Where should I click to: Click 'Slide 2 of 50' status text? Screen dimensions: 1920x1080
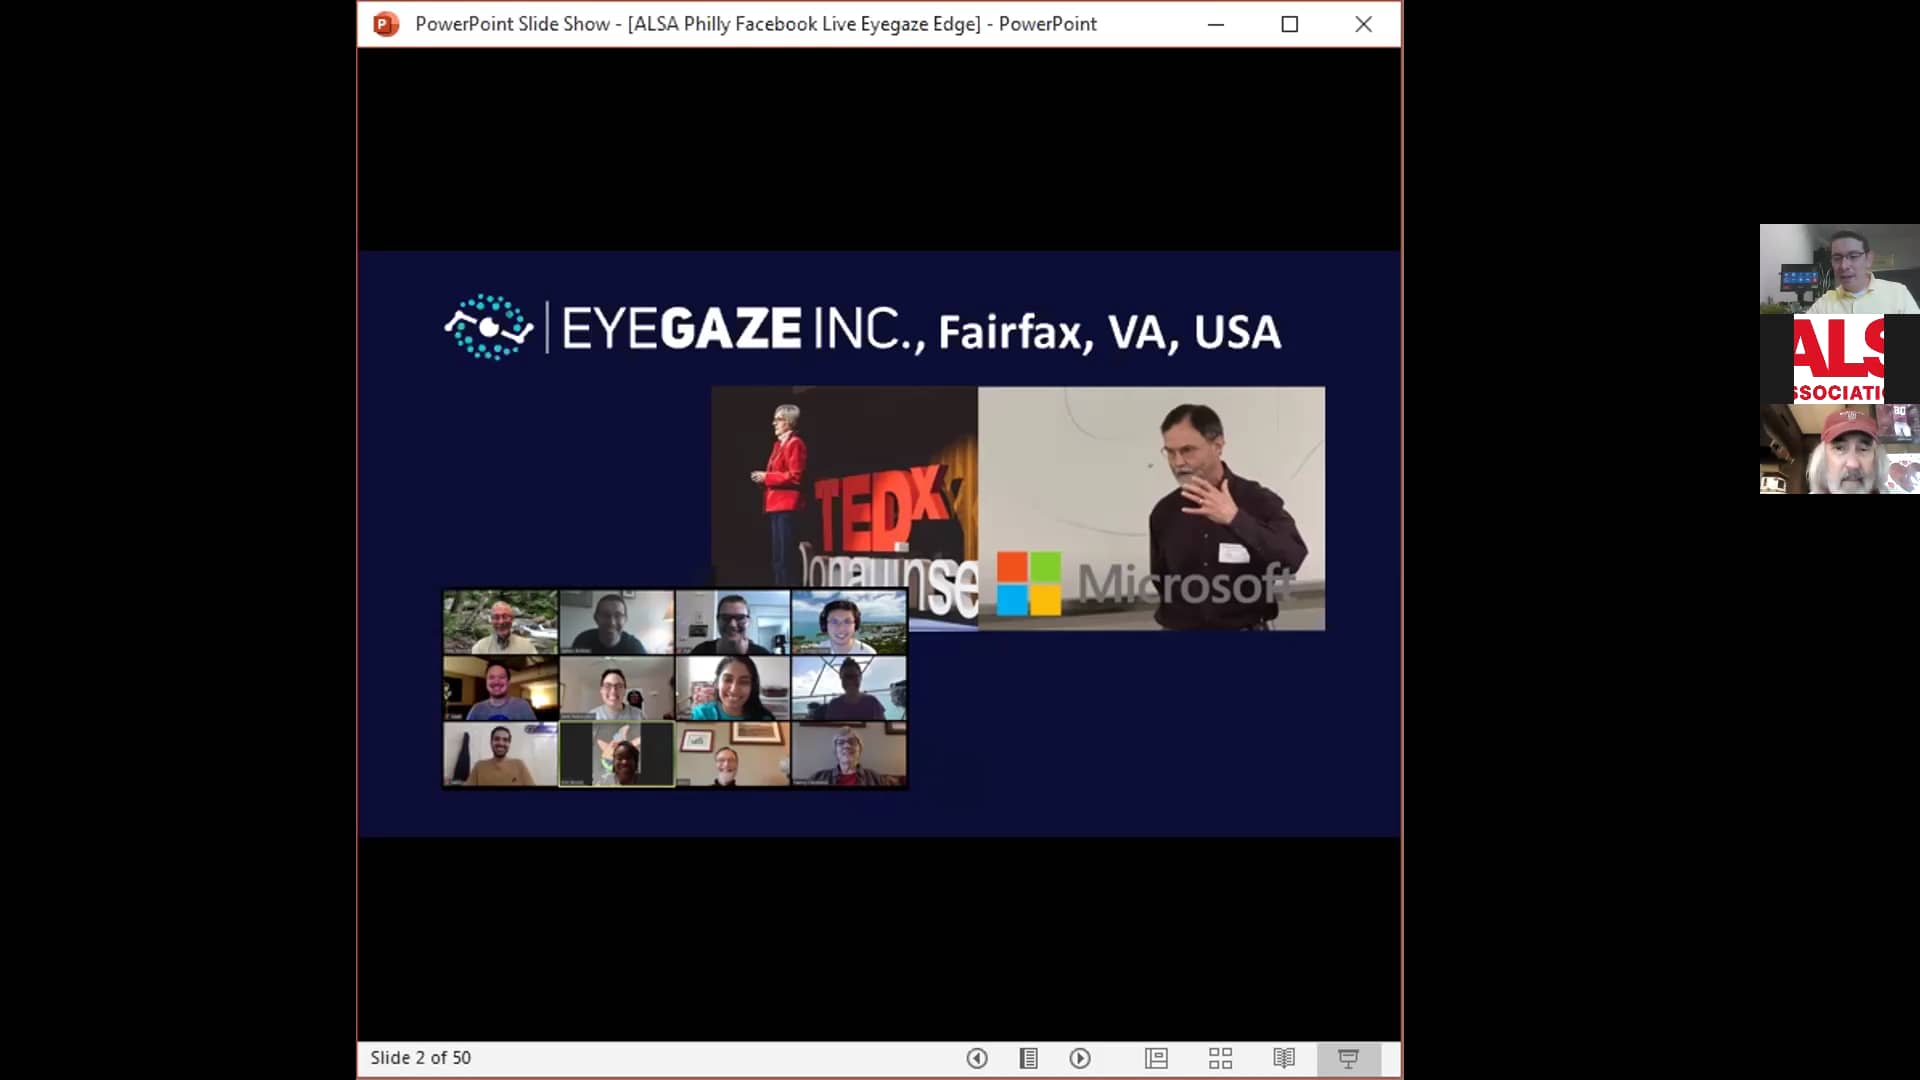[x=420, y=1058]
